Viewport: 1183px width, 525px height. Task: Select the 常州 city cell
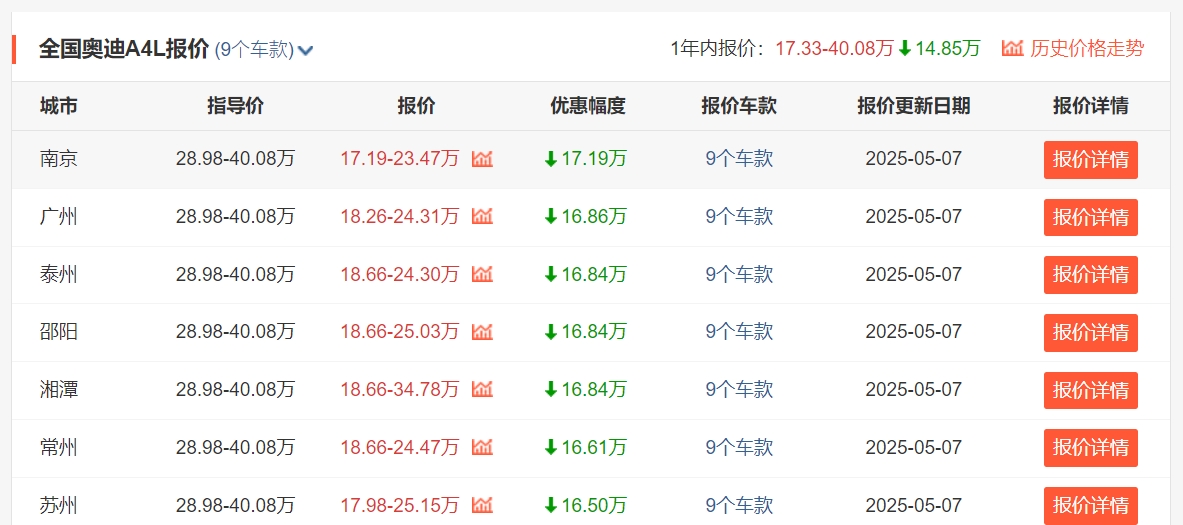pos(59,447)
